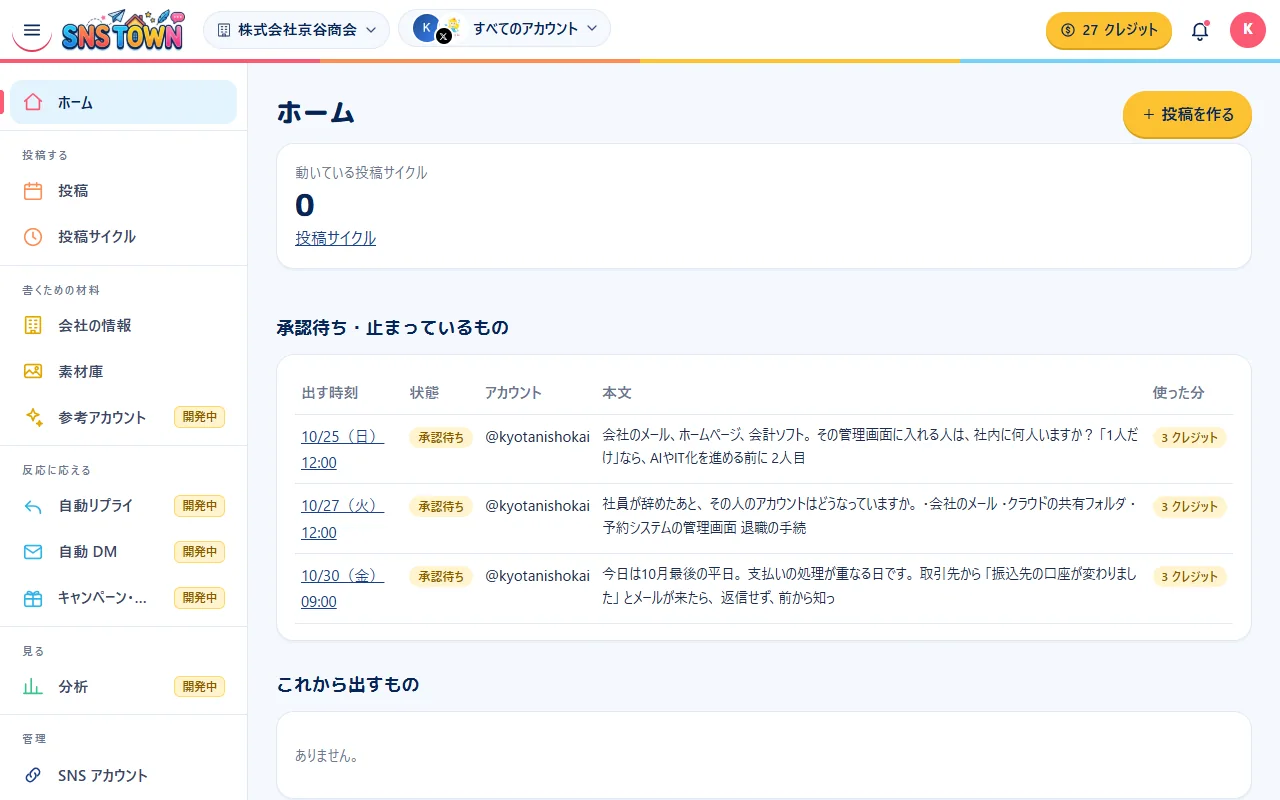Click the 動いている投稿サイクル count 0
1280x800 pixels.
coord(305,205)
